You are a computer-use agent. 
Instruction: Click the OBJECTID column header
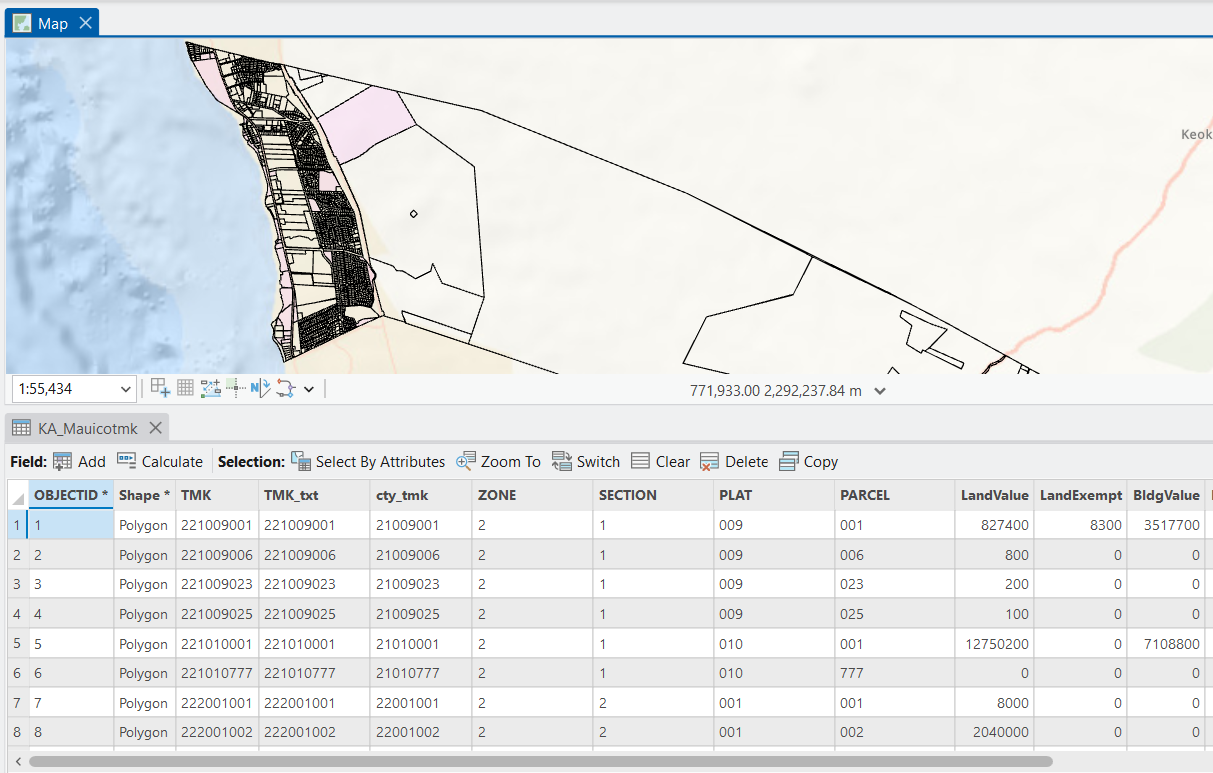[70, 495]
